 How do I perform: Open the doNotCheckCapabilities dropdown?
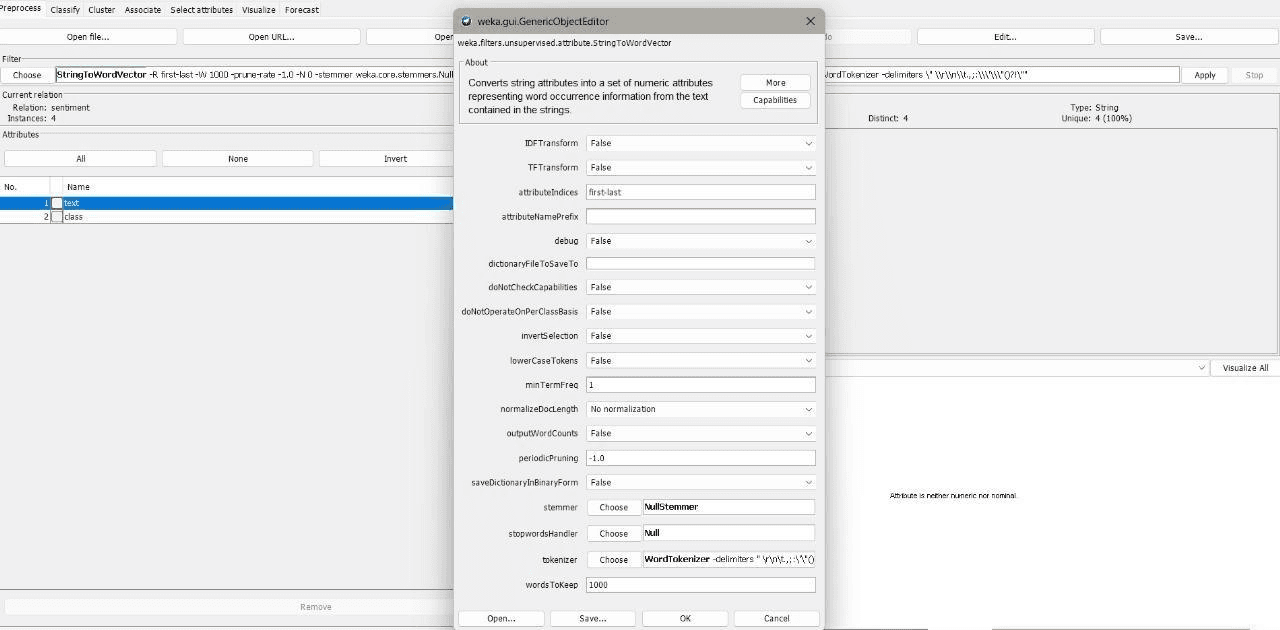point(701,287)
